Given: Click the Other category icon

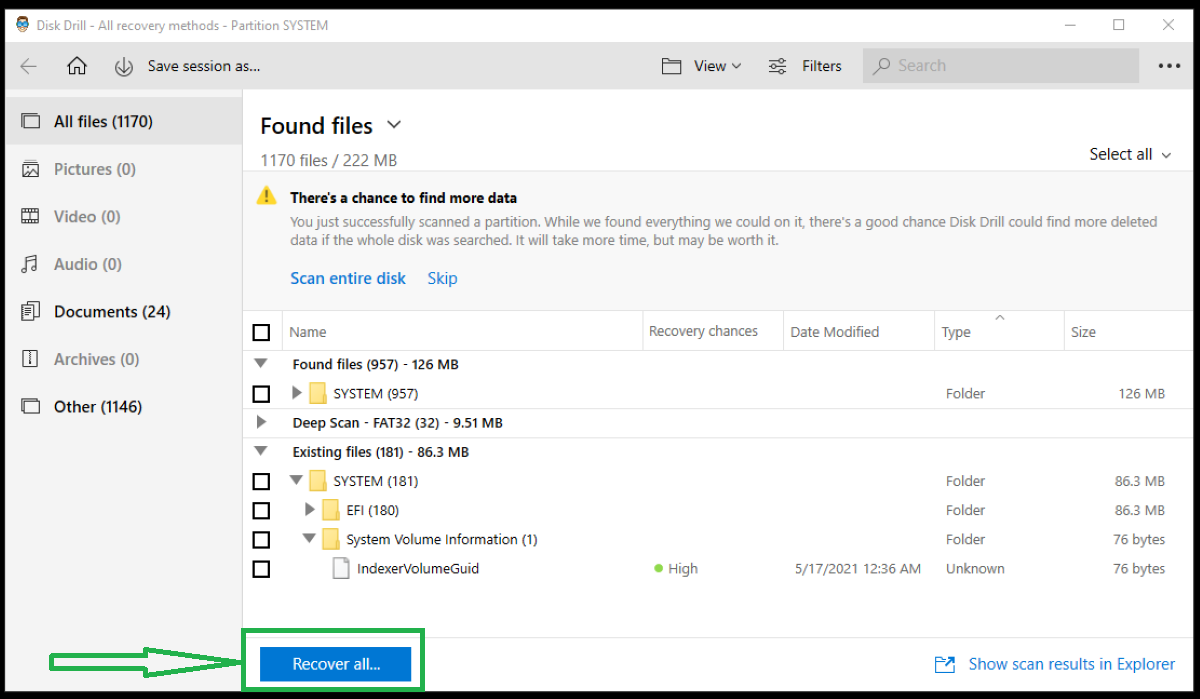Looking at the screenshot, I should (31, 407).
